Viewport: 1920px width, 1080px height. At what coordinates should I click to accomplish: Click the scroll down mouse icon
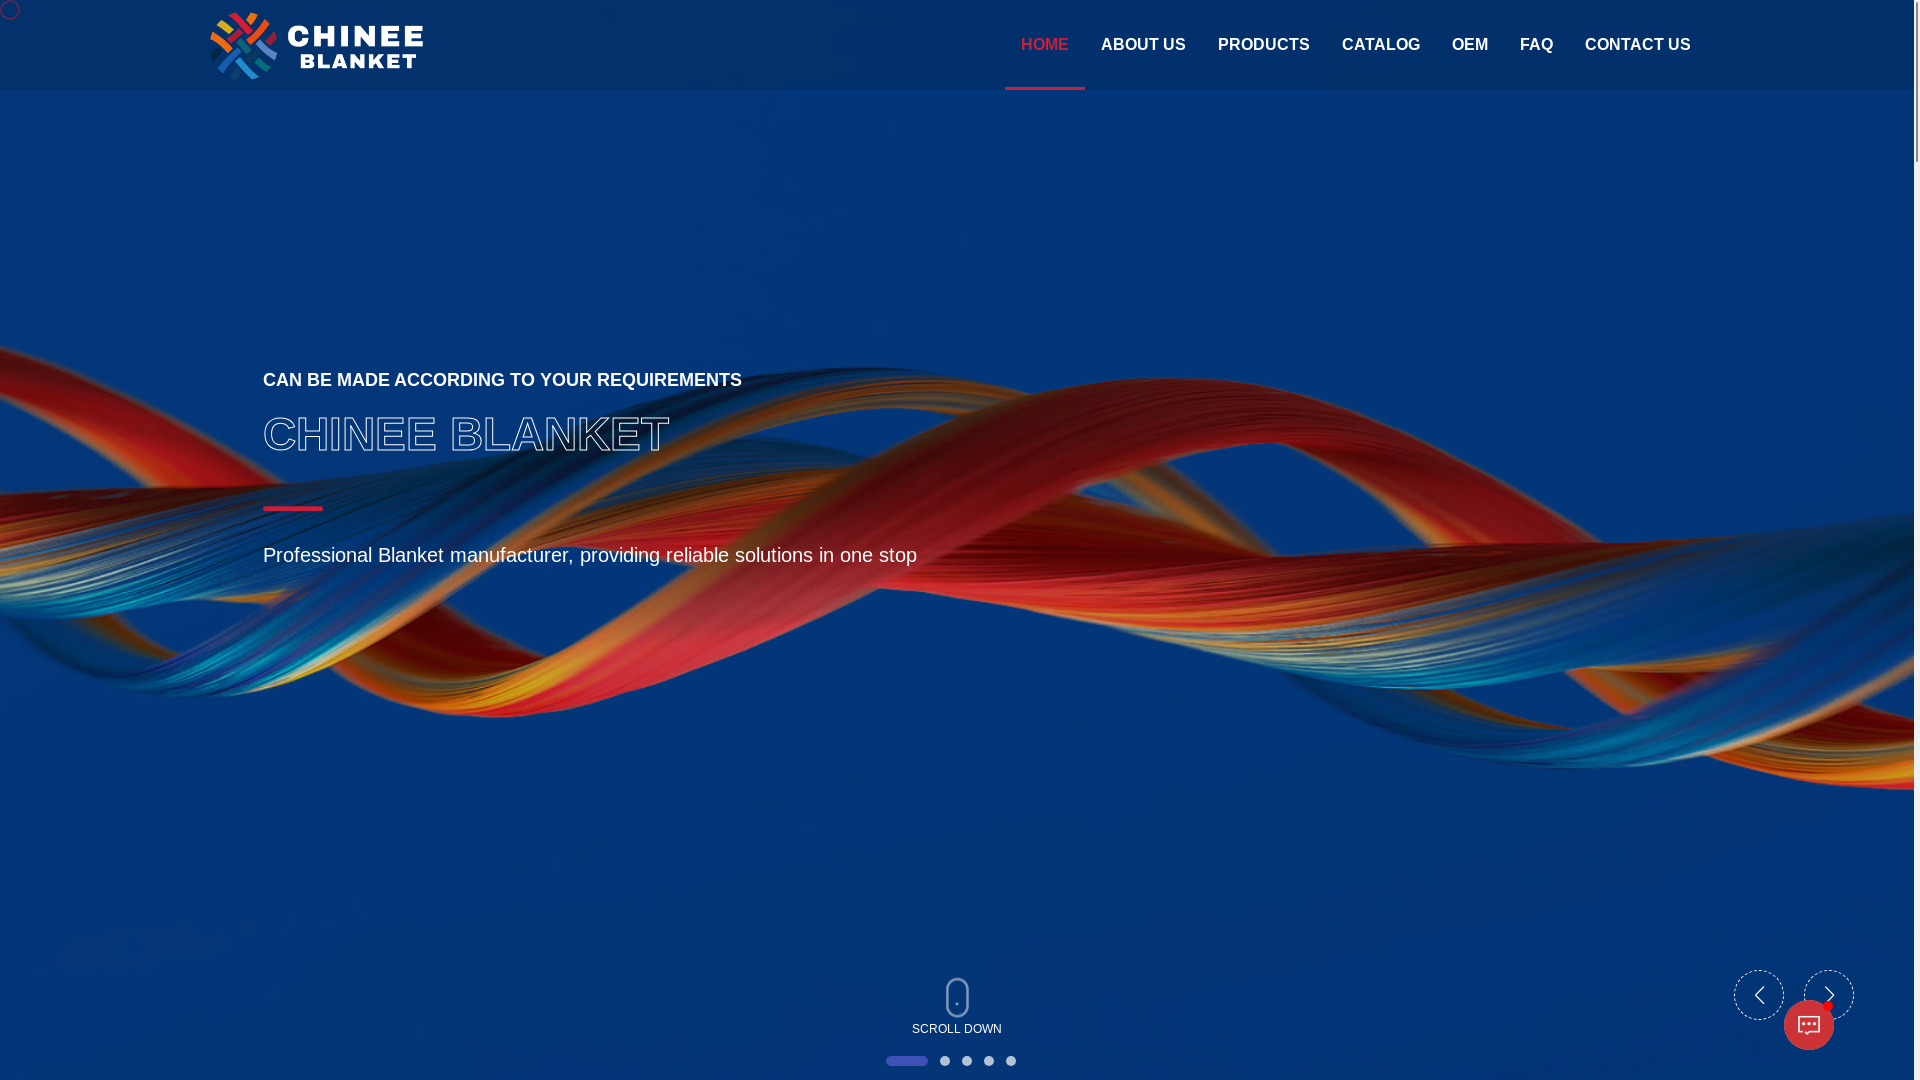click(x=957, y=998)
